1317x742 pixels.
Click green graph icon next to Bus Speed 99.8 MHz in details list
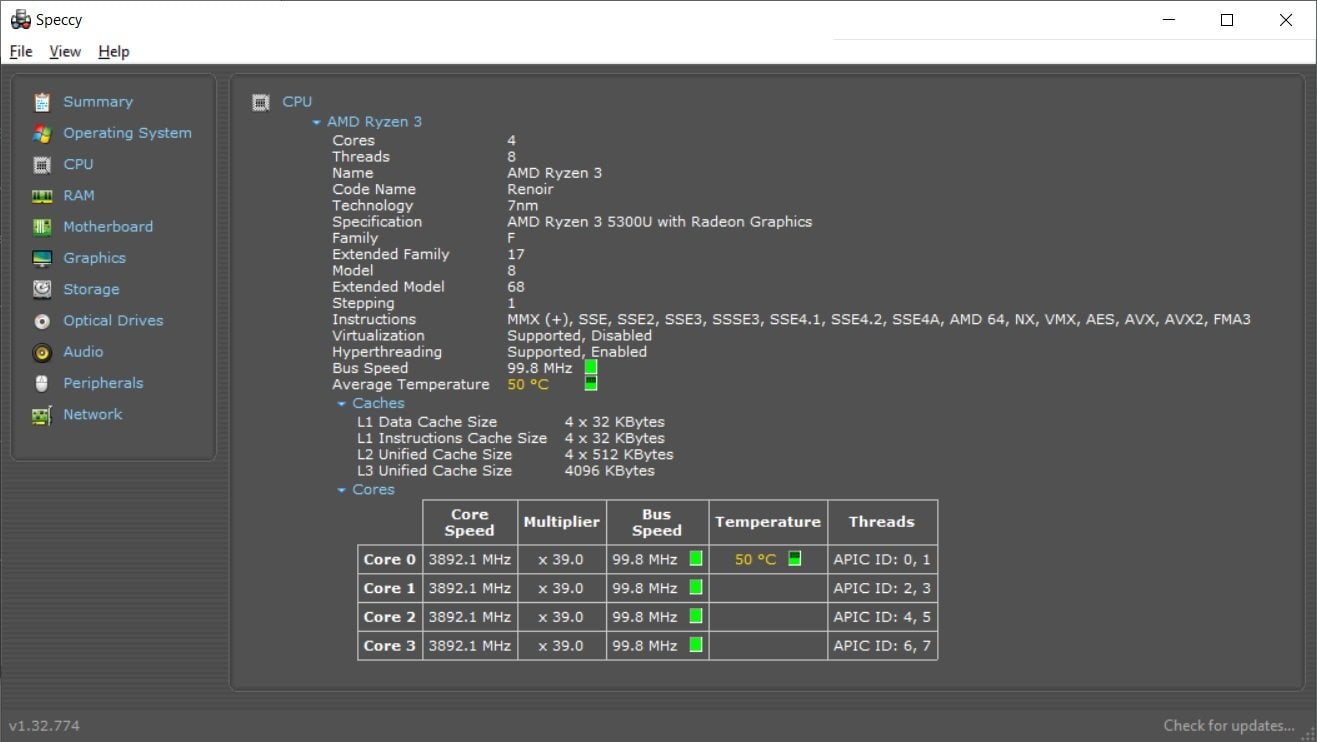pyautogui.click(x=591, y=368)
